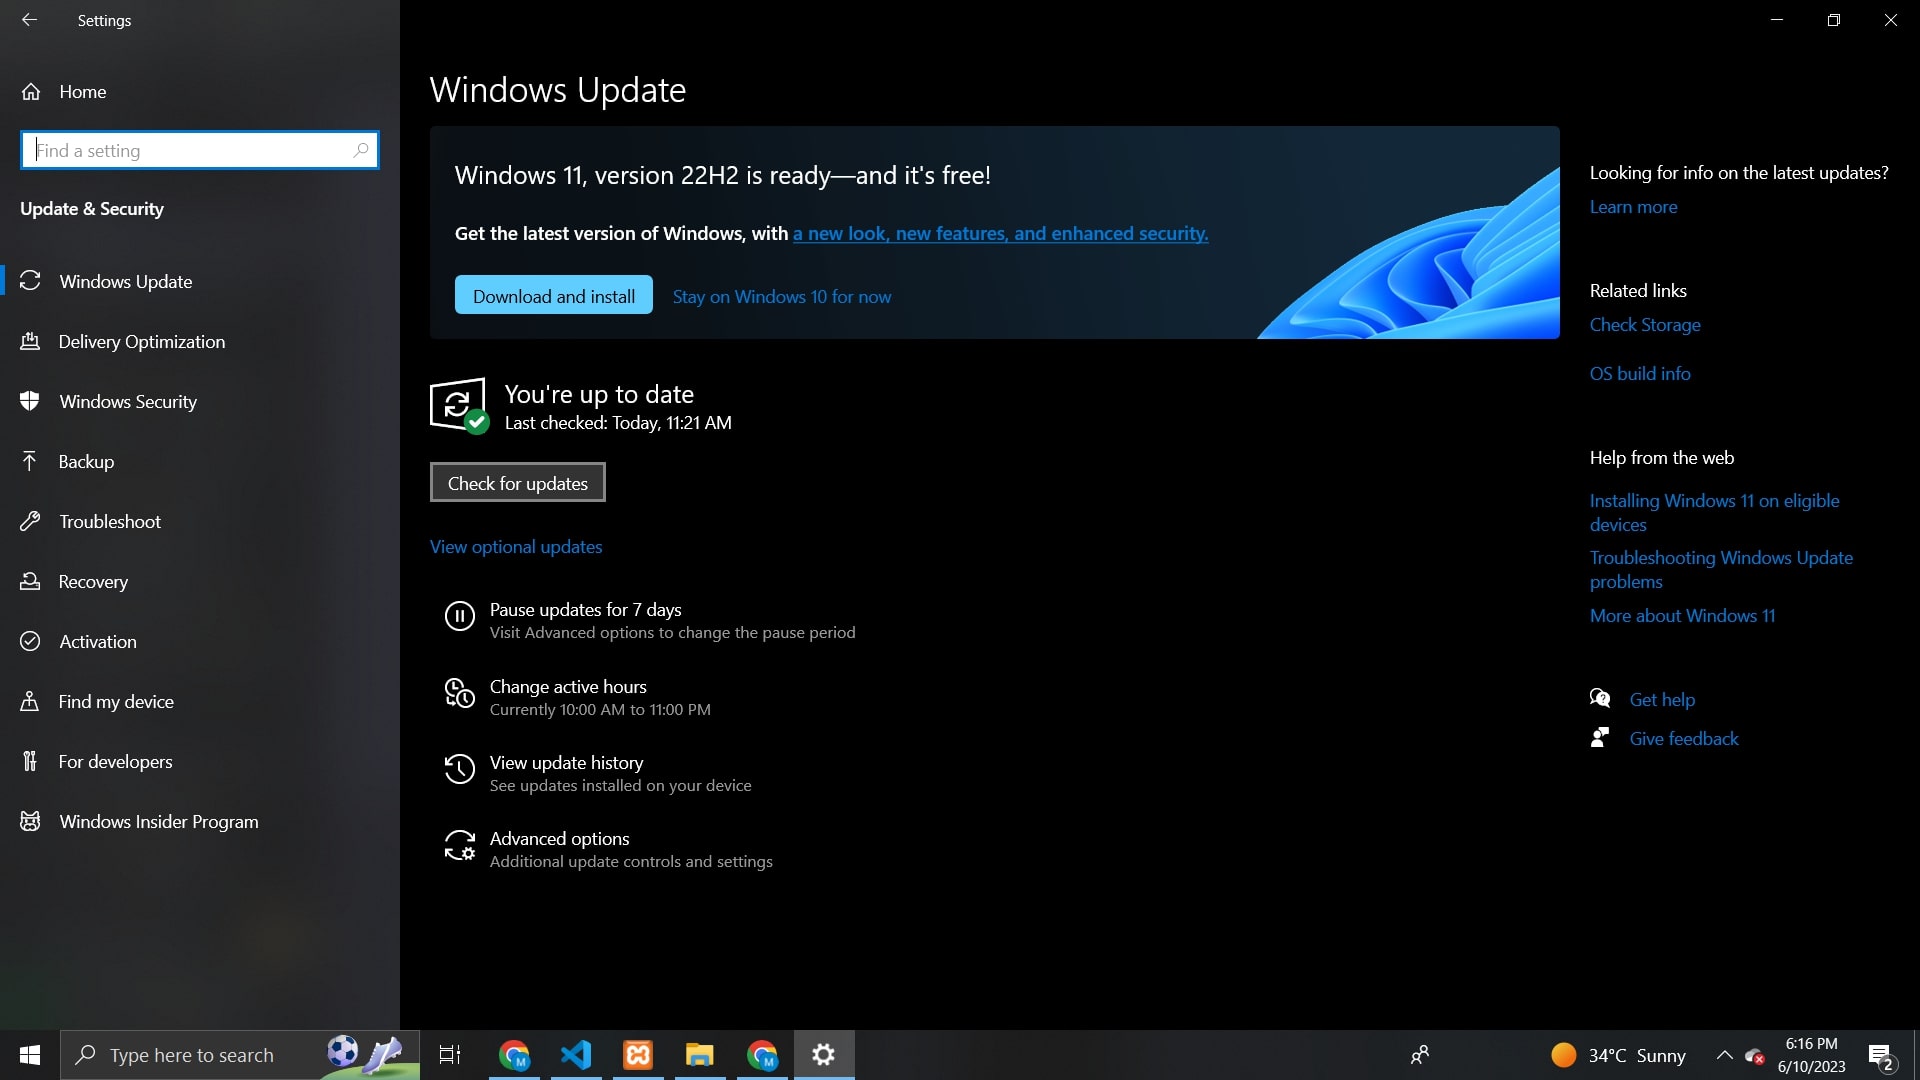The height and width of the screenshot is (1080, 1920).
Task: Click the search magnifier icon in settings box
Action: coord(361,151)
